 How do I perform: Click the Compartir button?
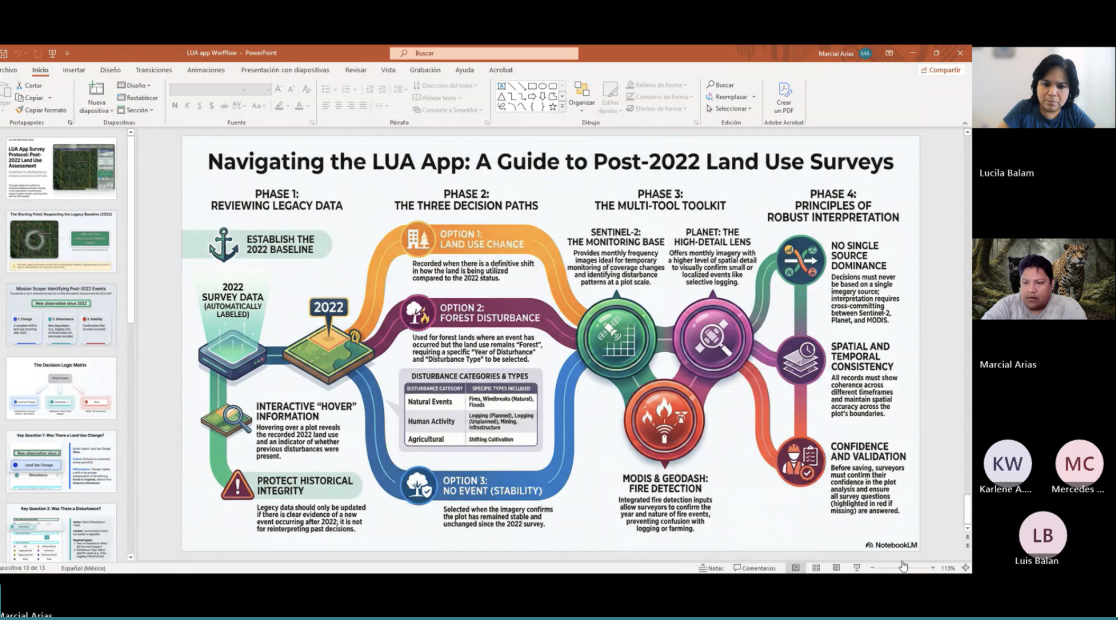[x=940, y=70]
